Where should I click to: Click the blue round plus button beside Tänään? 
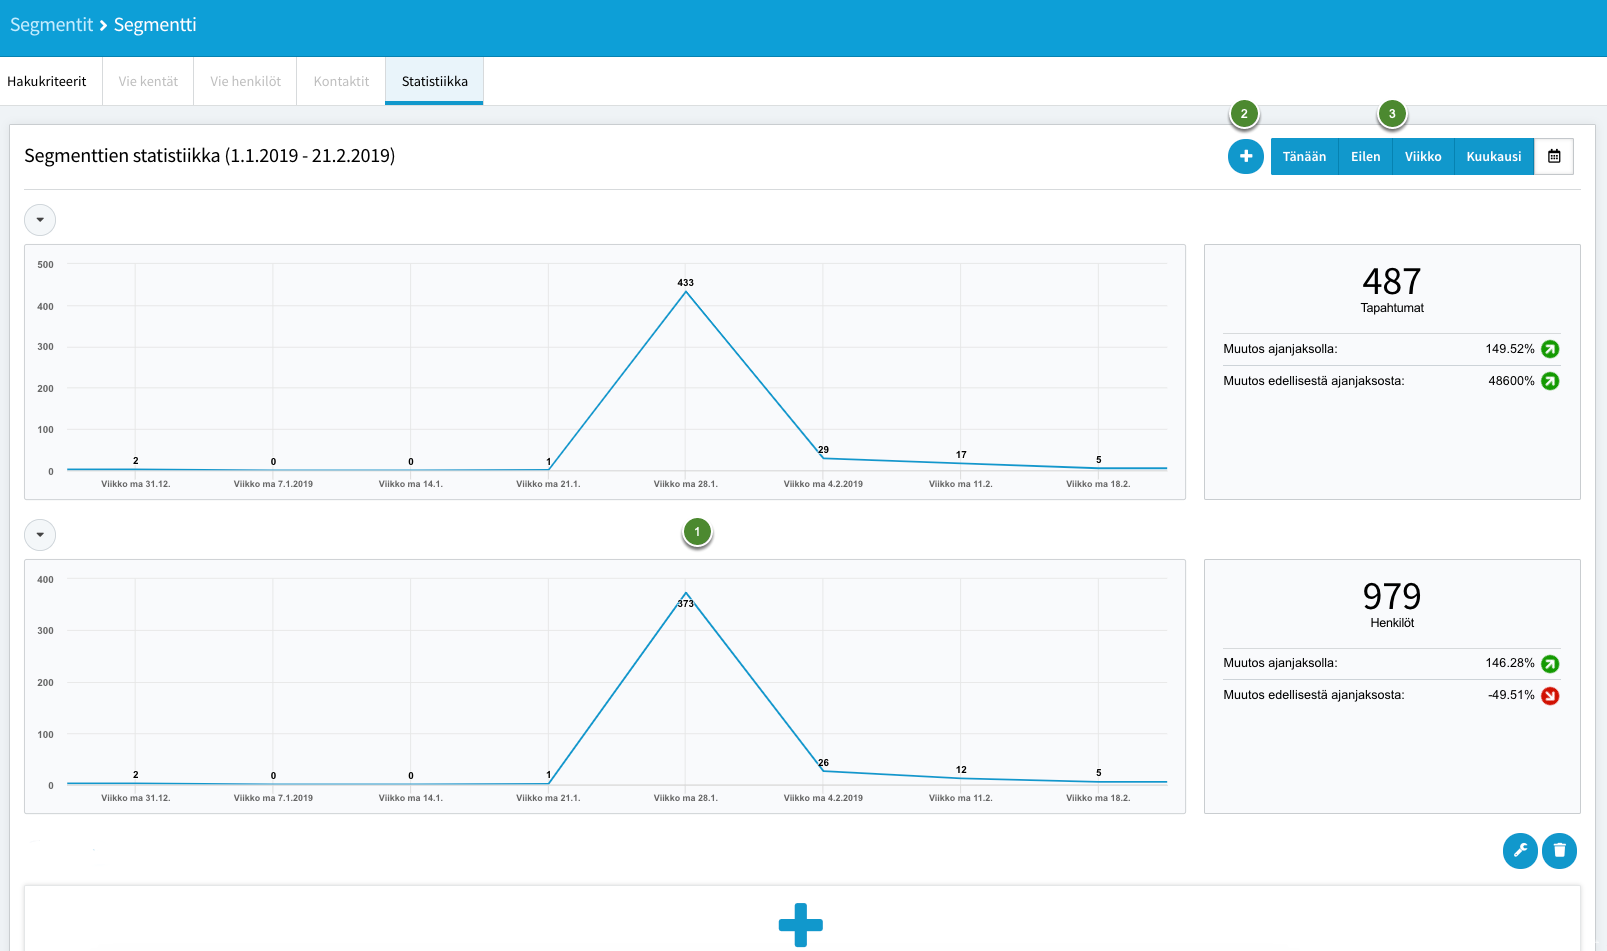[1246, 156]
